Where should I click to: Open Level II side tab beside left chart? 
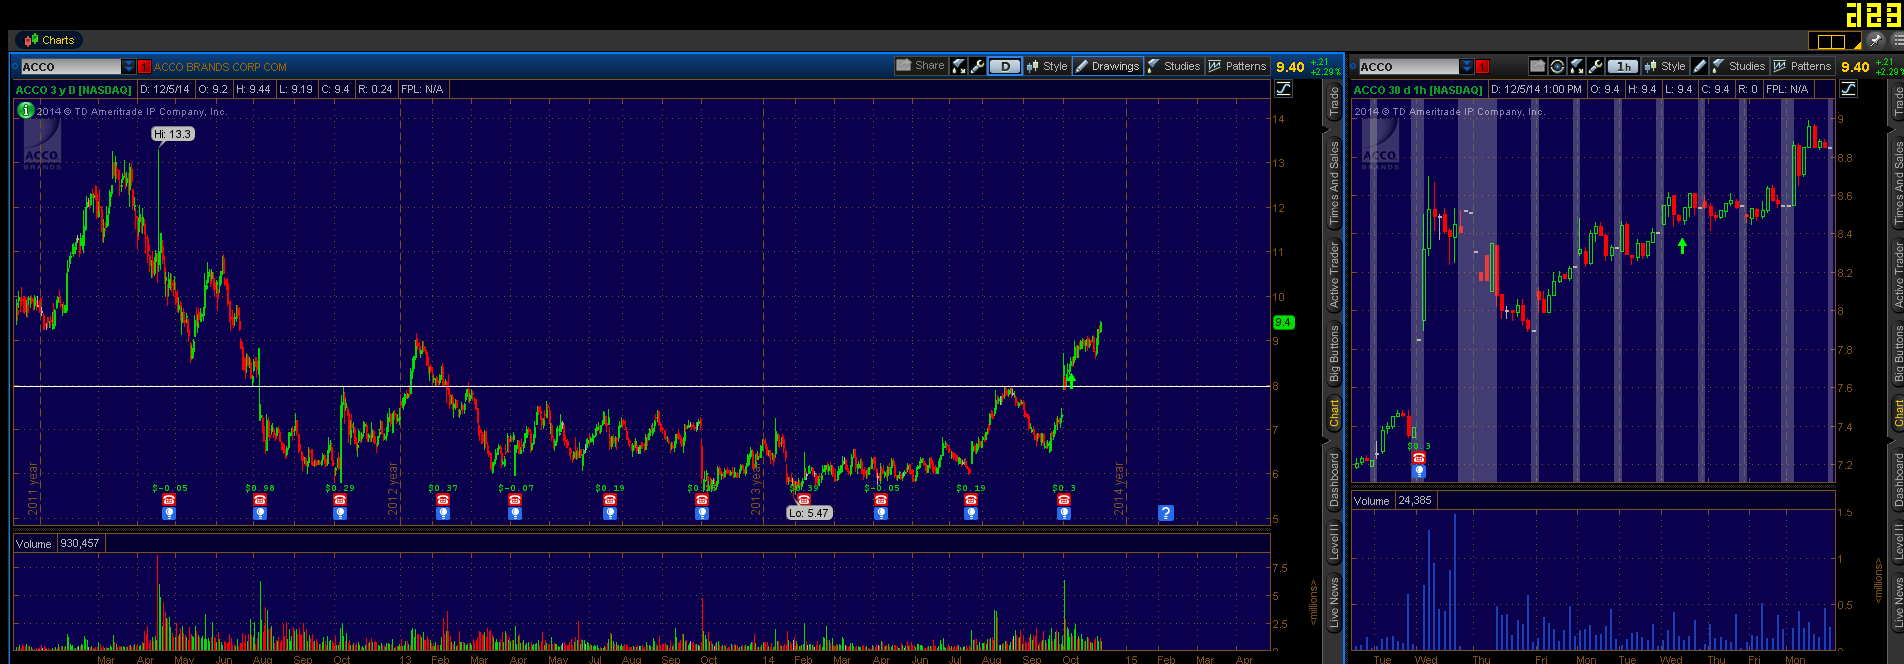pyautogui.click(x=1334, y=541)
